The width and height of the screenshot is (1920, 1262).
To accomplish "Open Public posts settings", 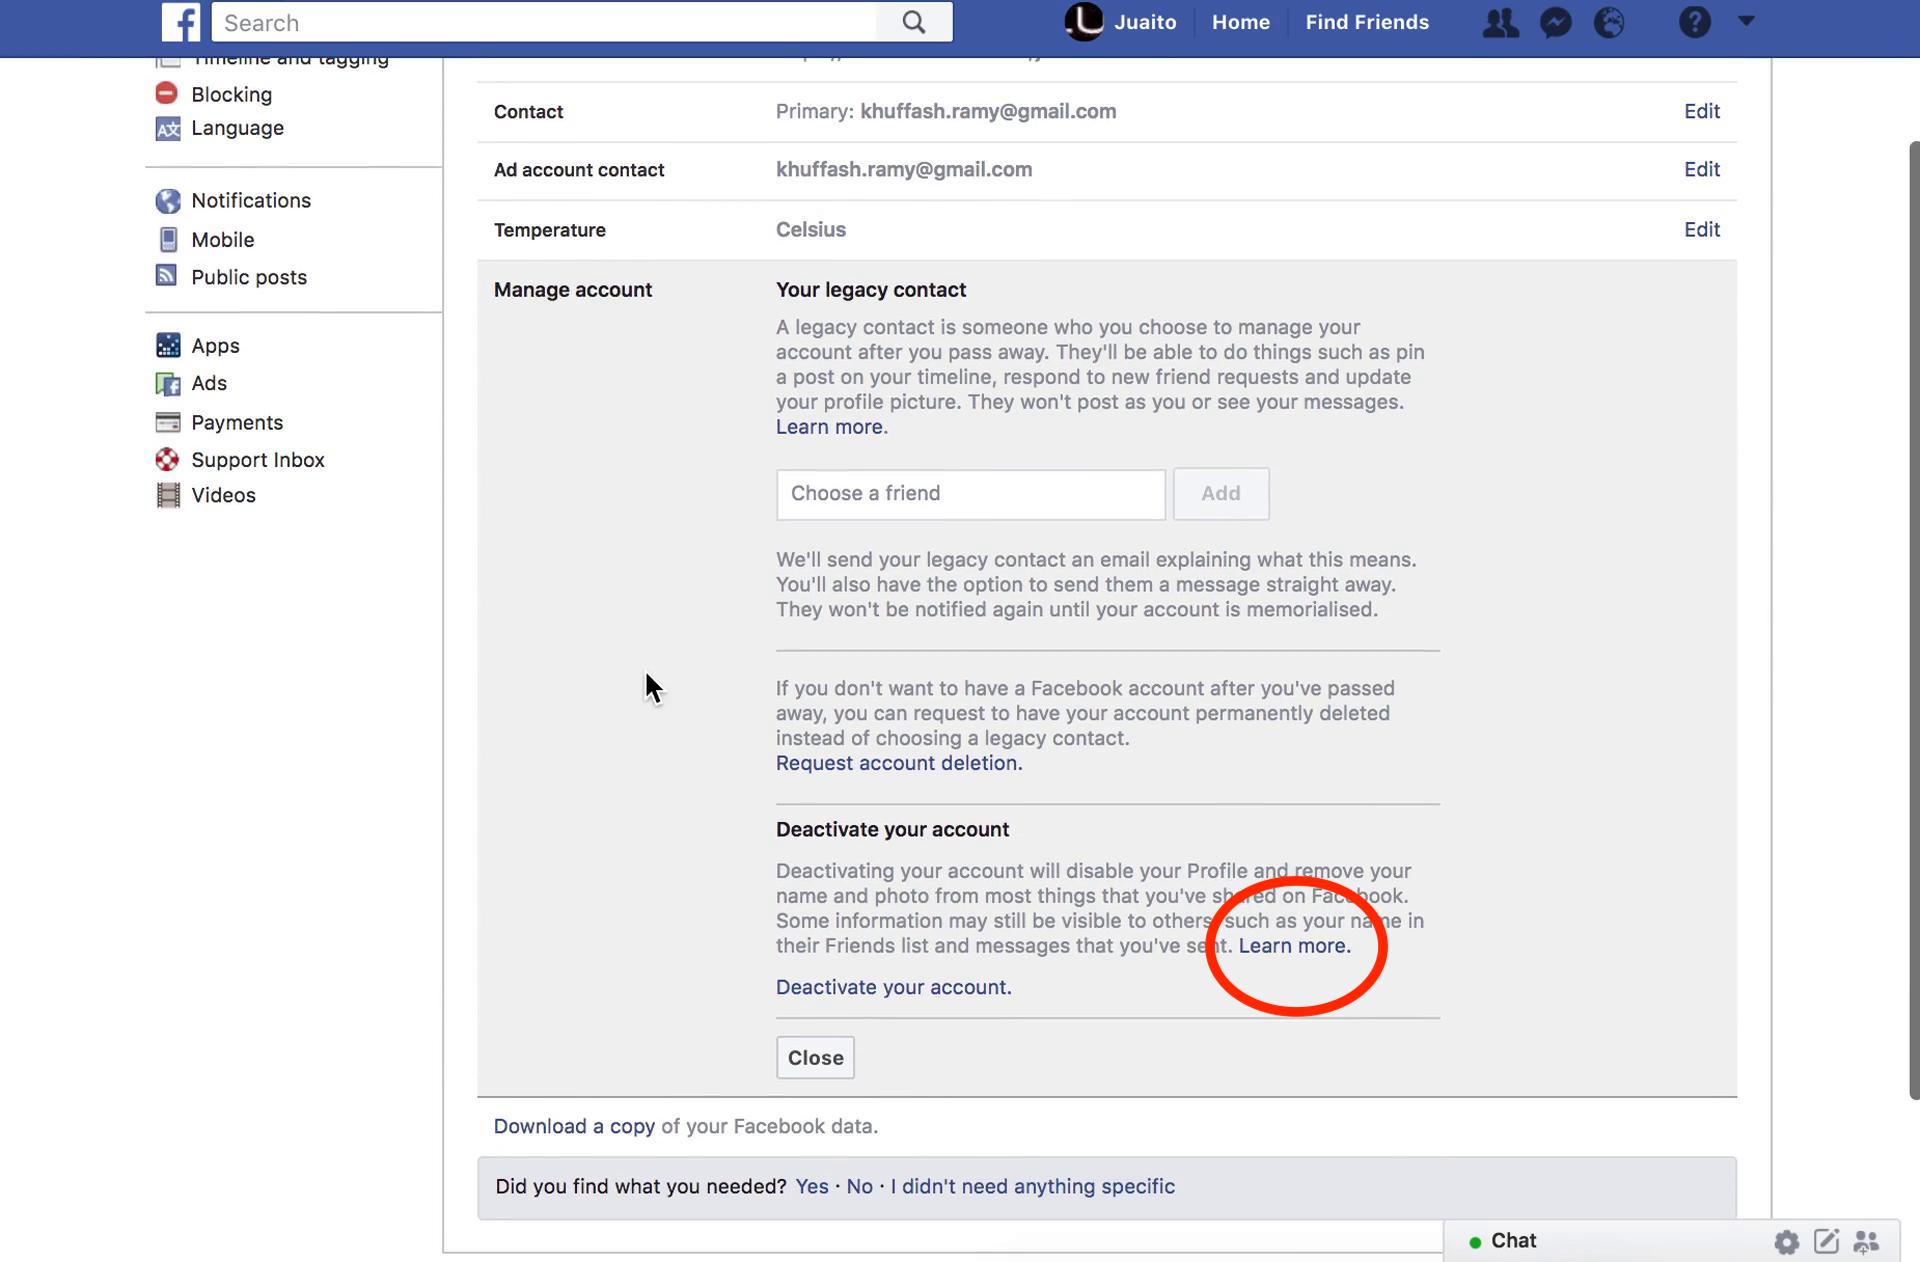I will tap(249, 277).
